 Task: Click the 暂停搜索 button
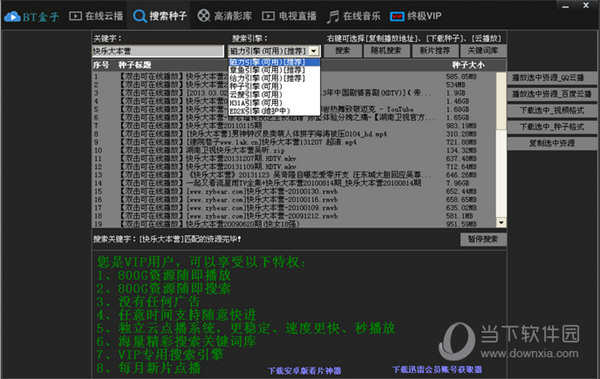483,239
